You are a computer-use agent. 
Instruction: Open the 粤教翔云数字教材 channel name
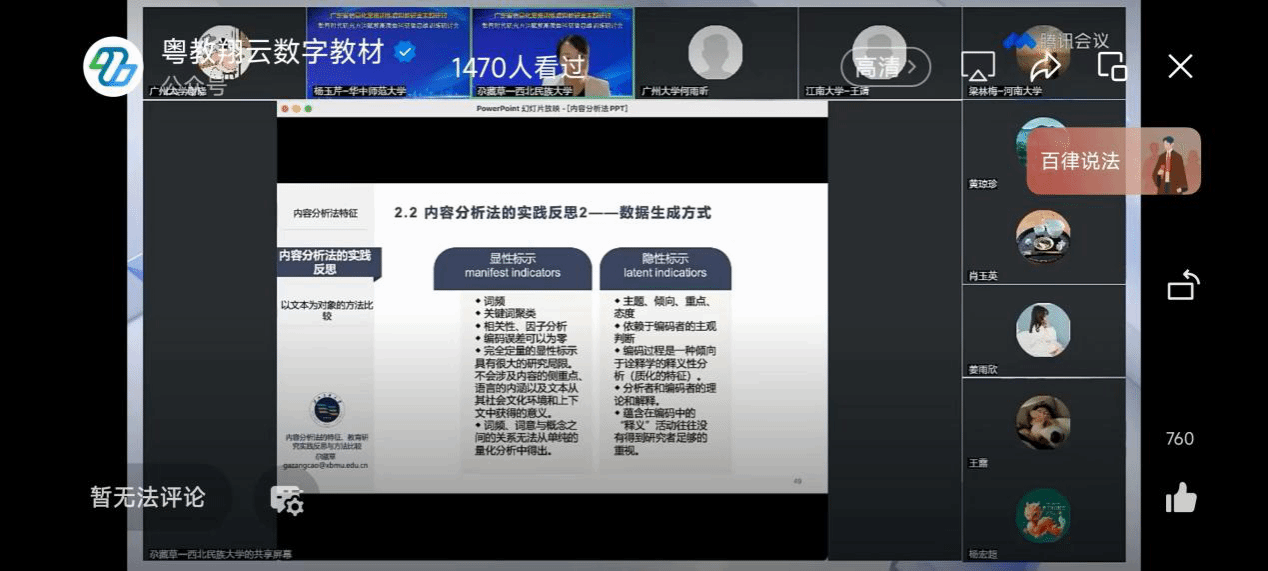[273, 51]
